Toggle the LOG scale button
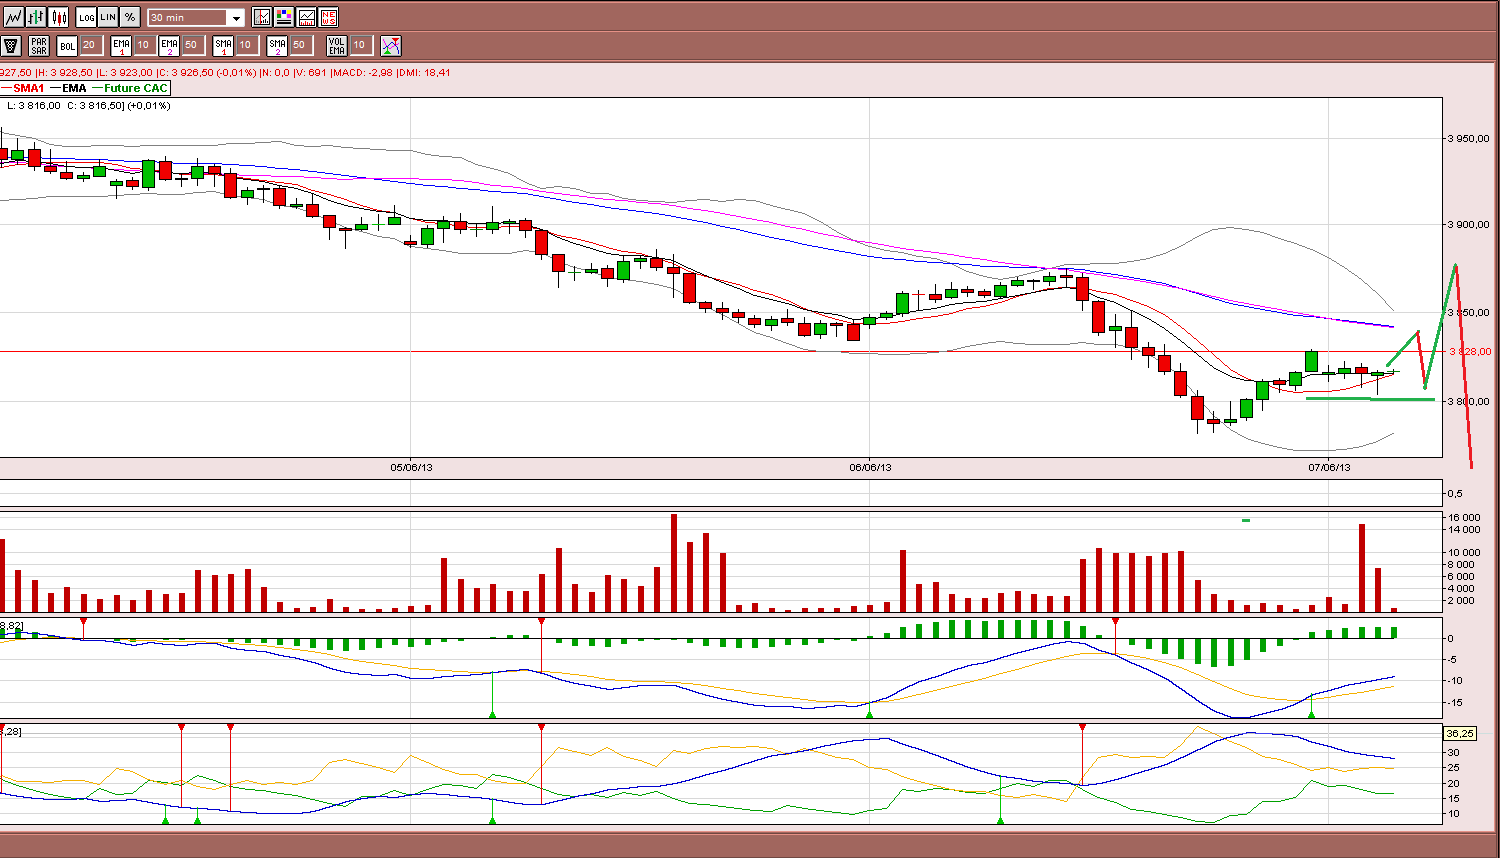The image size is (1500, 858). (86, 17)
